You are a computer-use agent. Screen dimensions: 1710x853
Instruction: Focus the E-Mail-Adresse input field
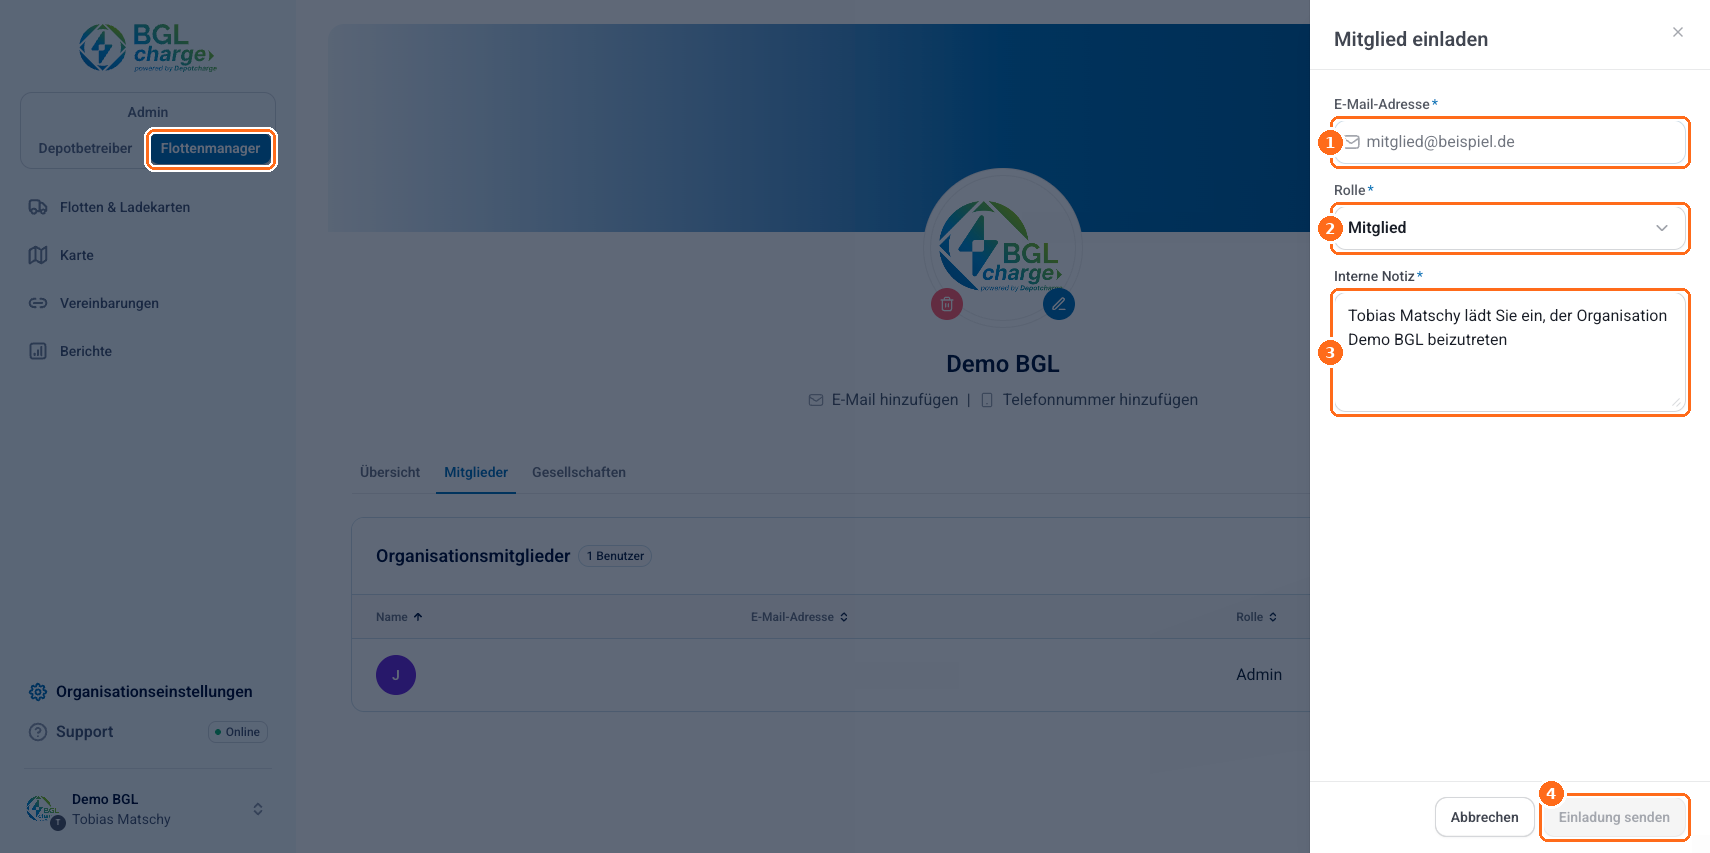coord(1510,142)
